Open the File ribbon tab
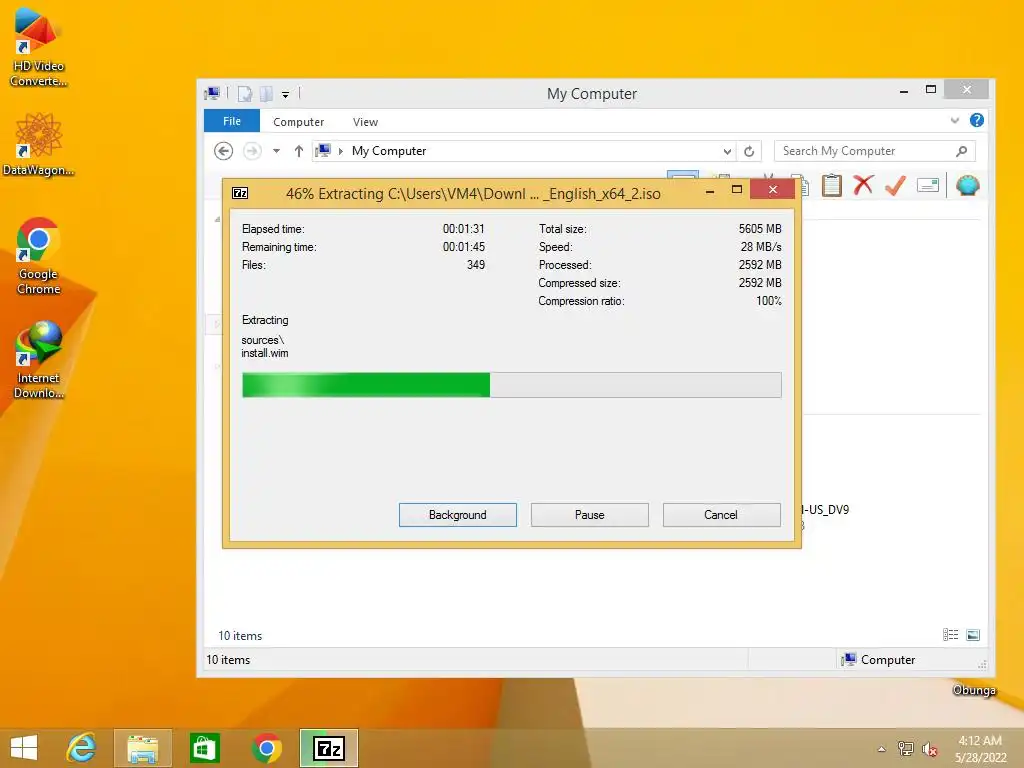The height and width of the screenshot is (768, 1024). coord(232,121)
